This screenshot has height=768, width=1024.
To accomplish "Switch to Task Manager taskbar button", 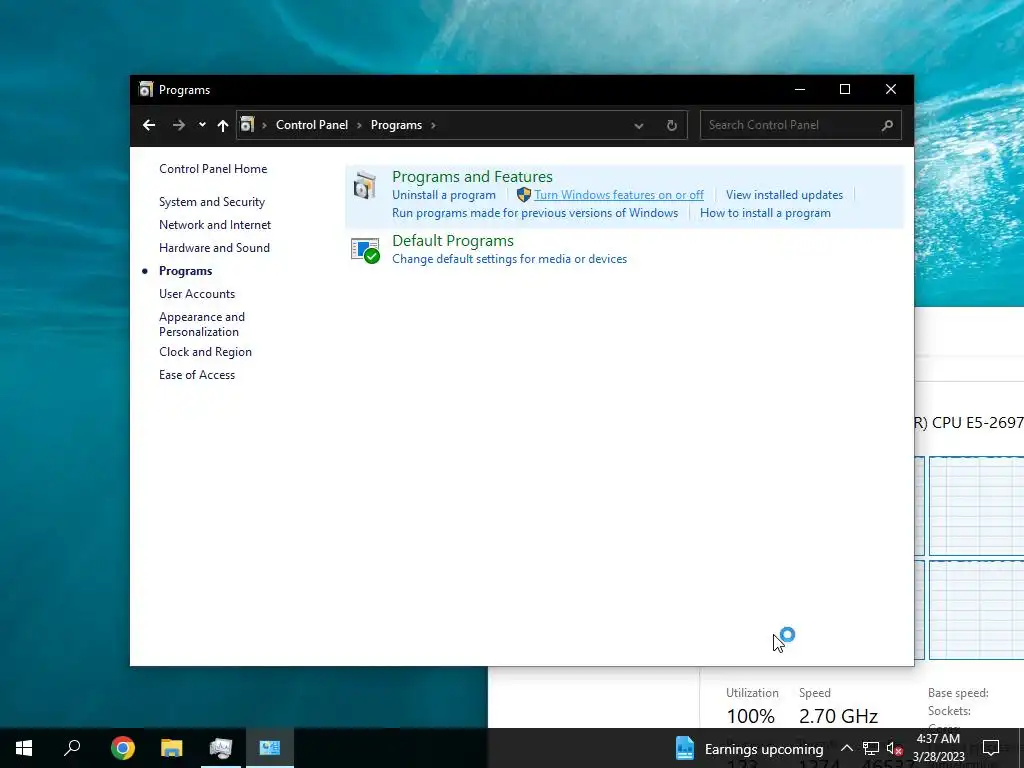I will click(221, 748).
